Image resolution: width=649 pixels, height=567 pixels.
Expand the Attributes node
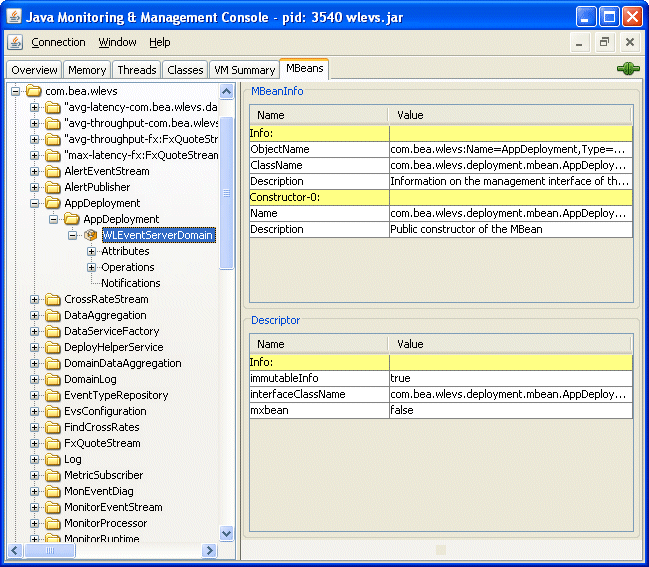[x=92, y=251]
